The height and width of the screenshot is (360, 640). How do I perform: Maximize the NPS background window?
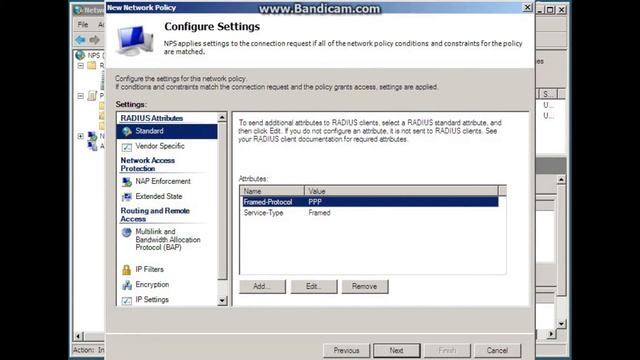550,10
